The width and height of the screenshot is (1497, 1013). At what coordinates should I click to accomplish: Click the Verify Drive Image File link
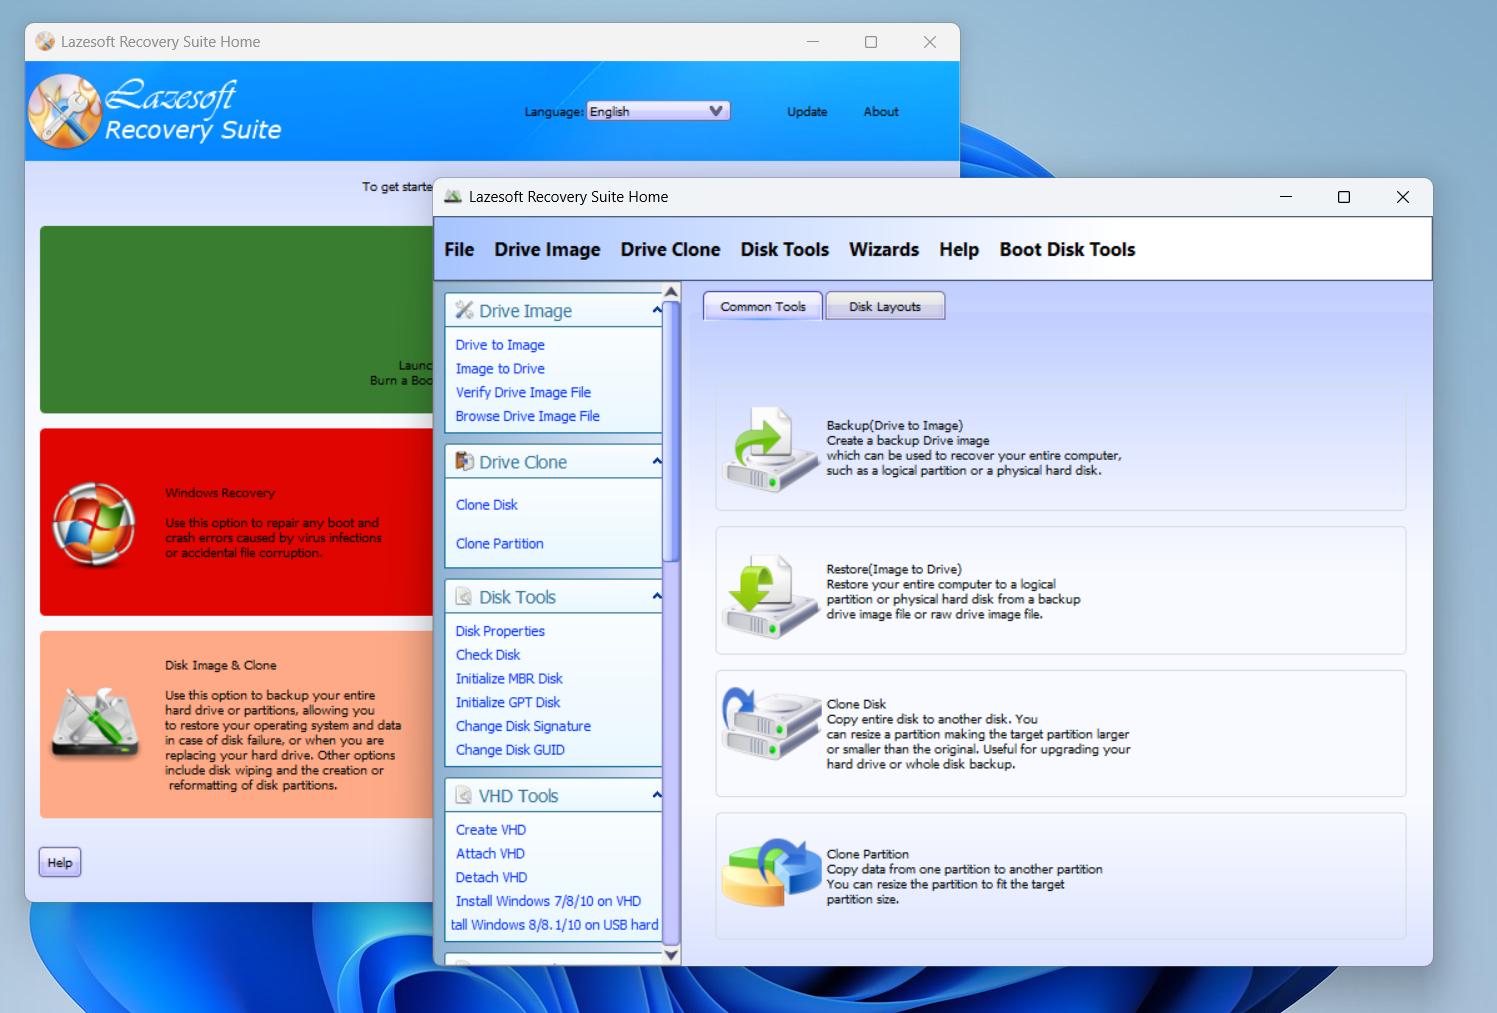click(523, 393)
